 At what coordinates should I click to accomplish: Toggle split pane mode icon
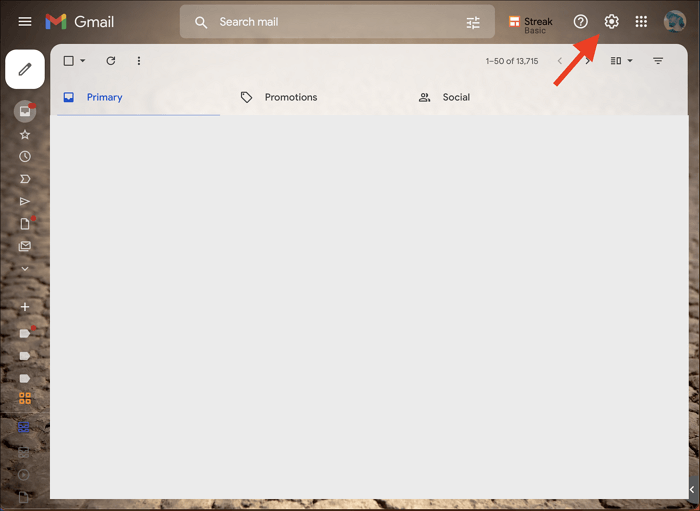pyautogui.click(x=616, y=61)
